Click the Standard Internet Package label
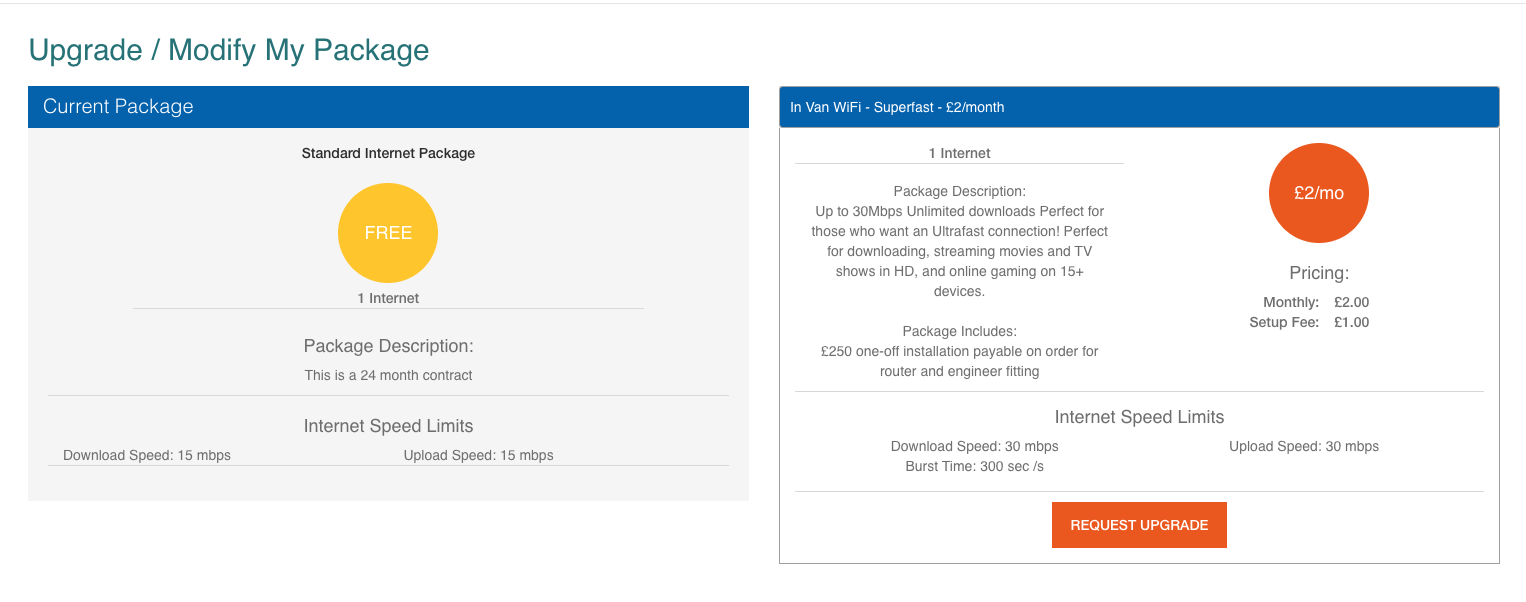 click(x=387, y=153)
